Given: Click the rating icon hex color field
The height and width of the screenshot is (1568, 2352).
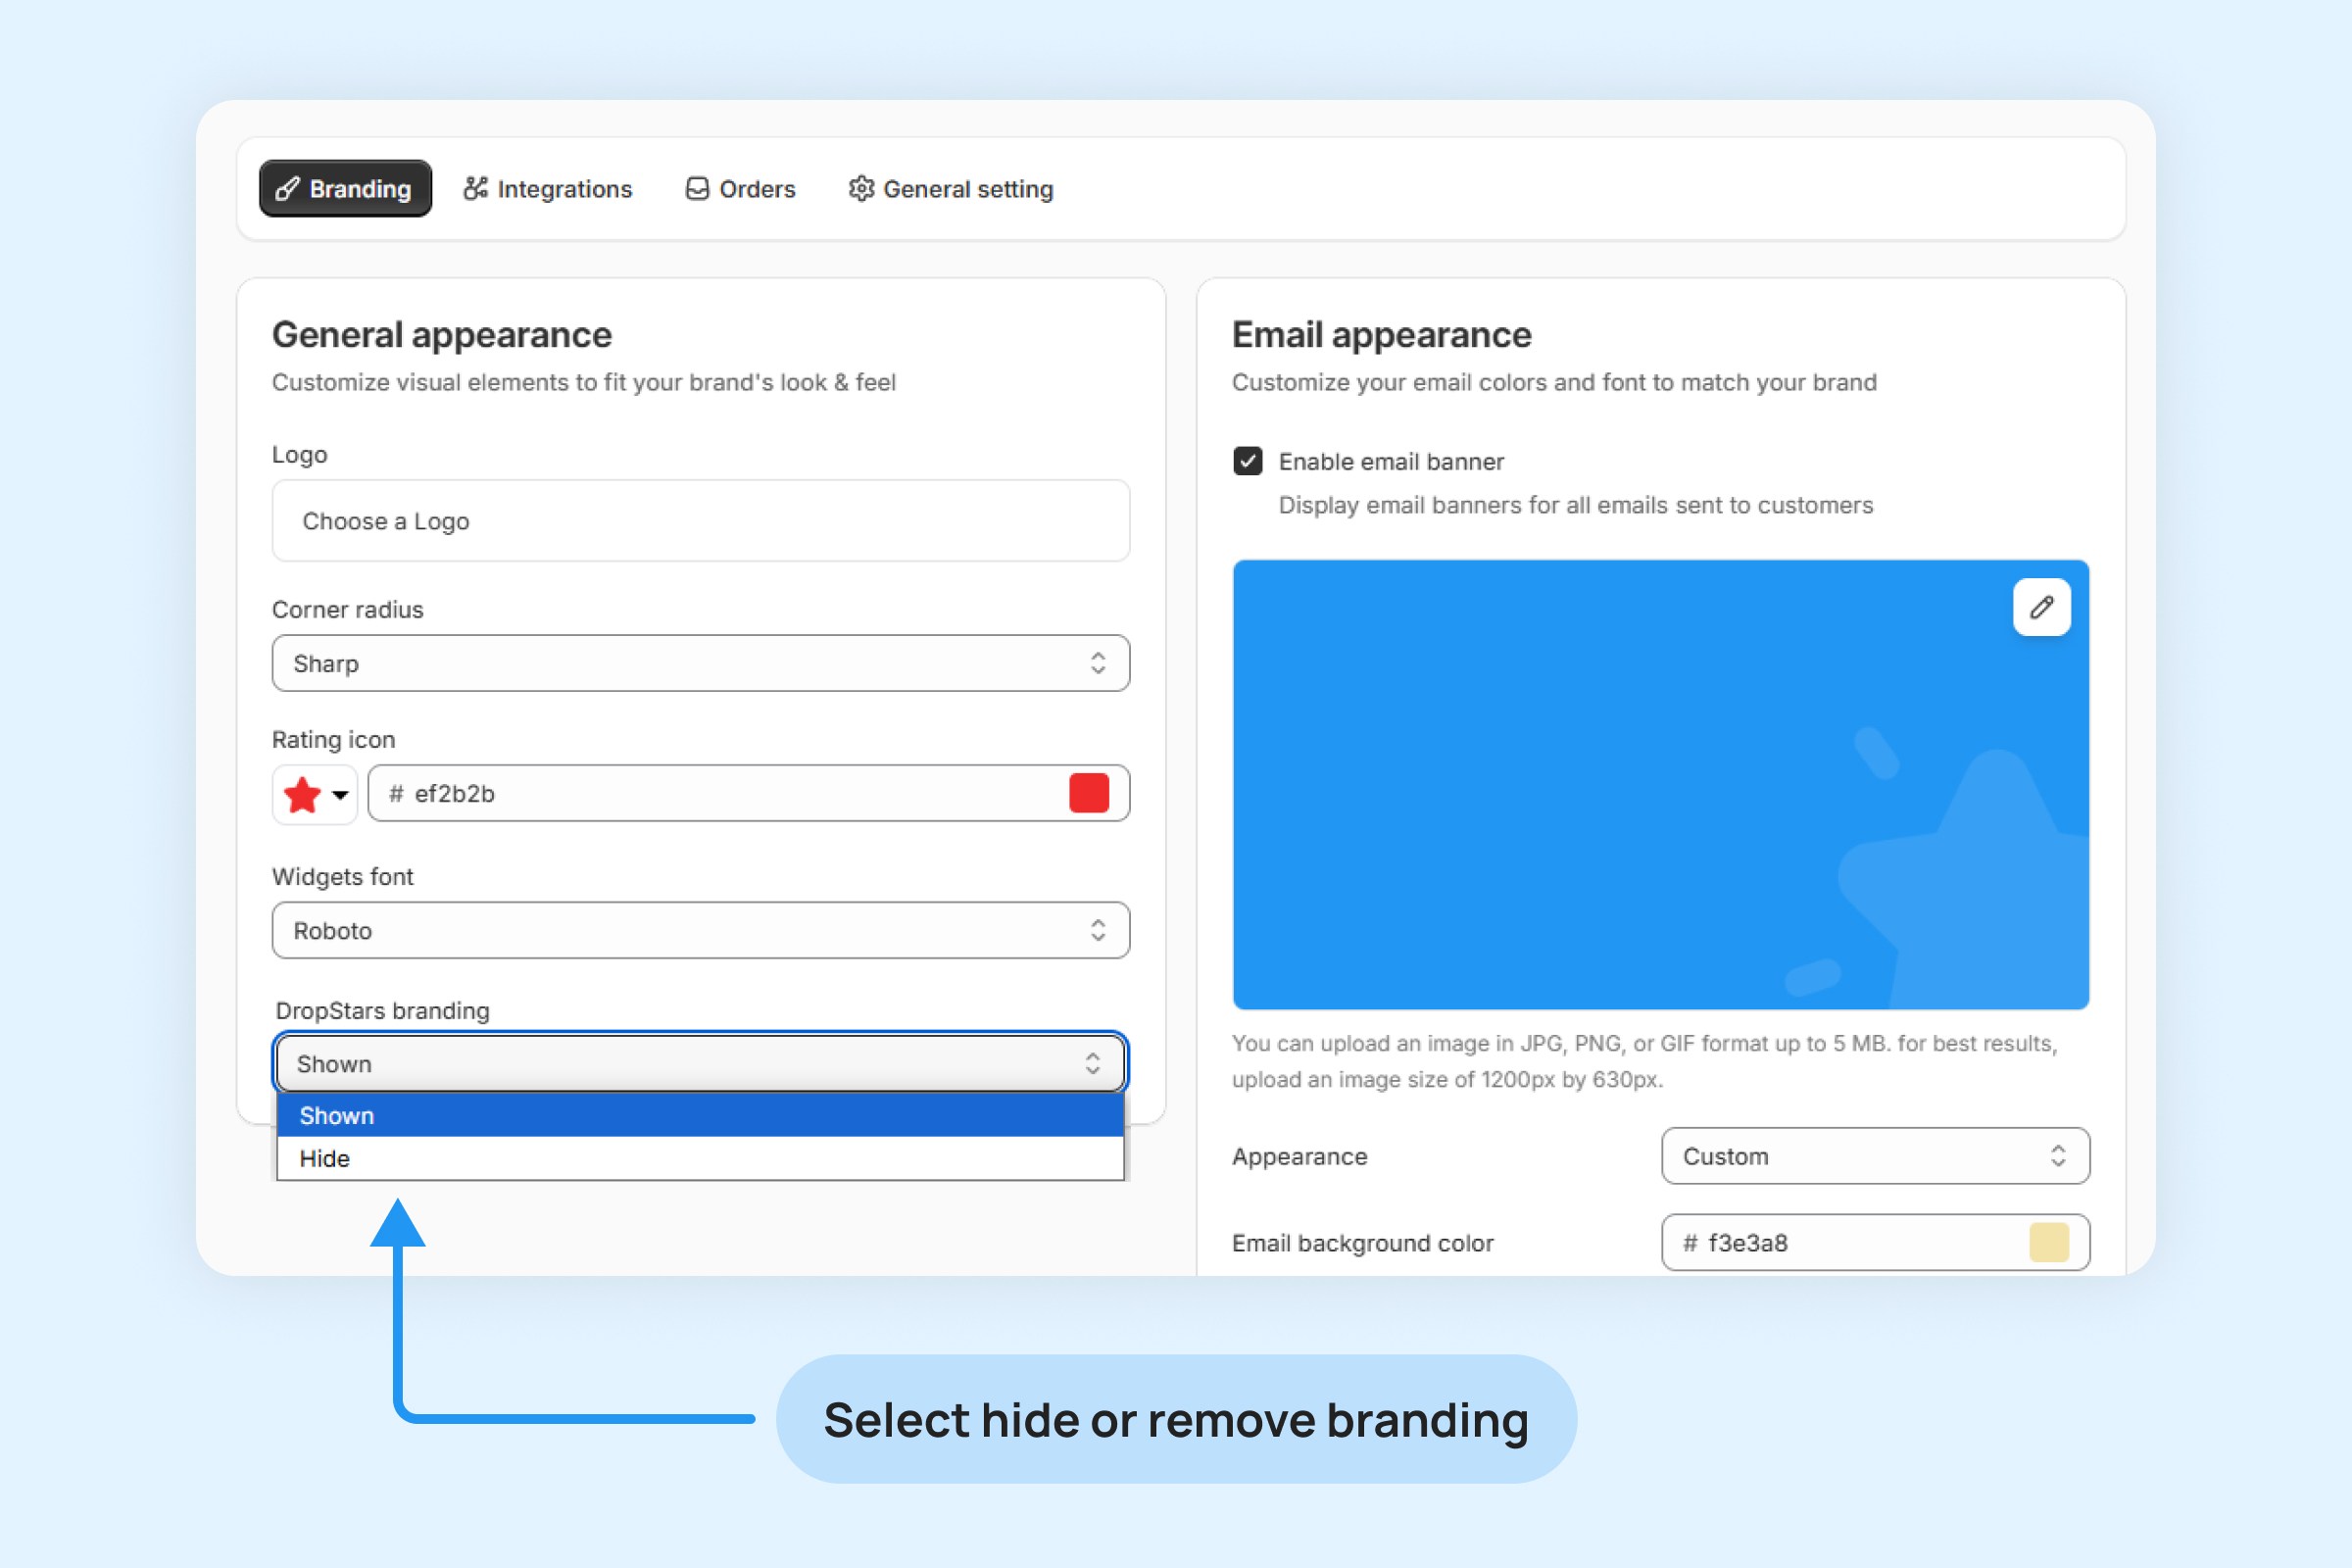Looking at the screenshot, I should (720, 794).
